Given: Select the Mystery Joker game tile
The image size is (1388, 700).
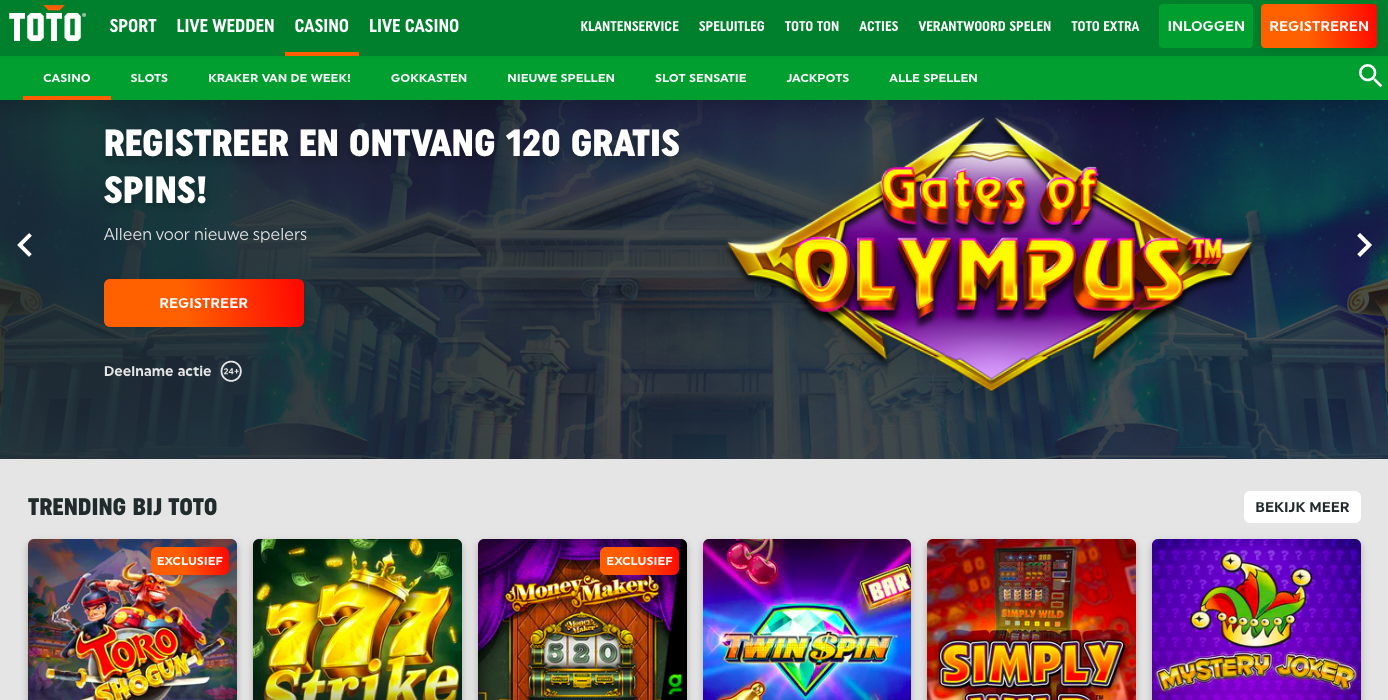Looking at the screenshot, I should (x=1256, y=620).
